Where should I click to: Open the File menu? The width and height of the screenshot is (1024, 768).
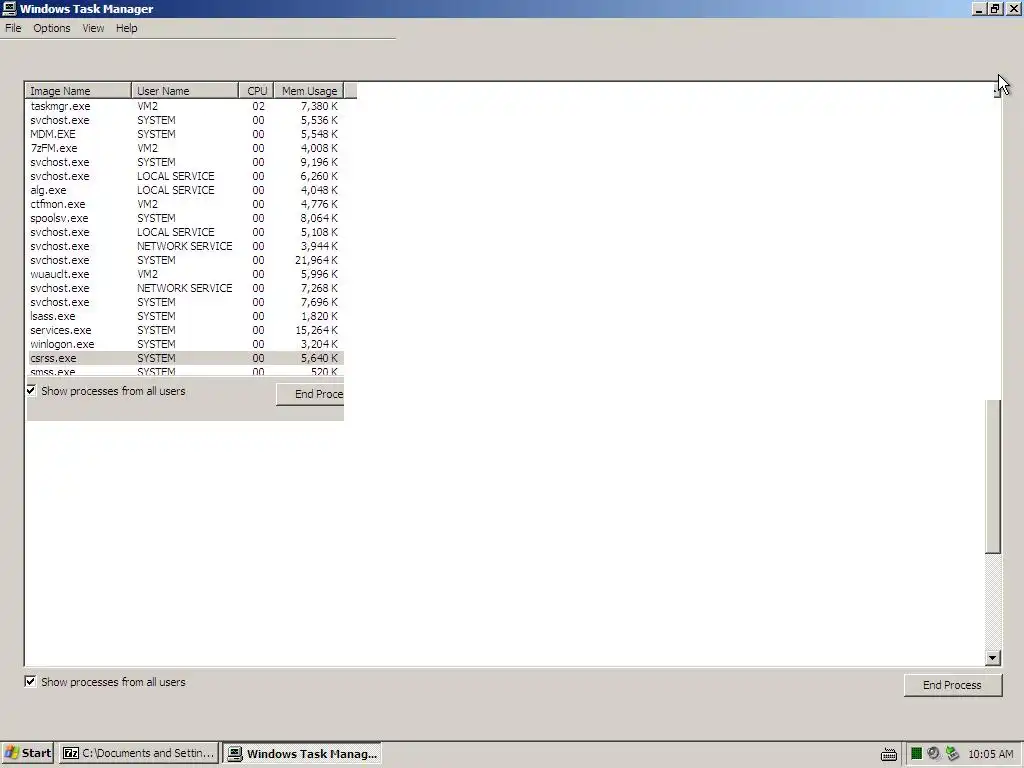click(13, 28)
